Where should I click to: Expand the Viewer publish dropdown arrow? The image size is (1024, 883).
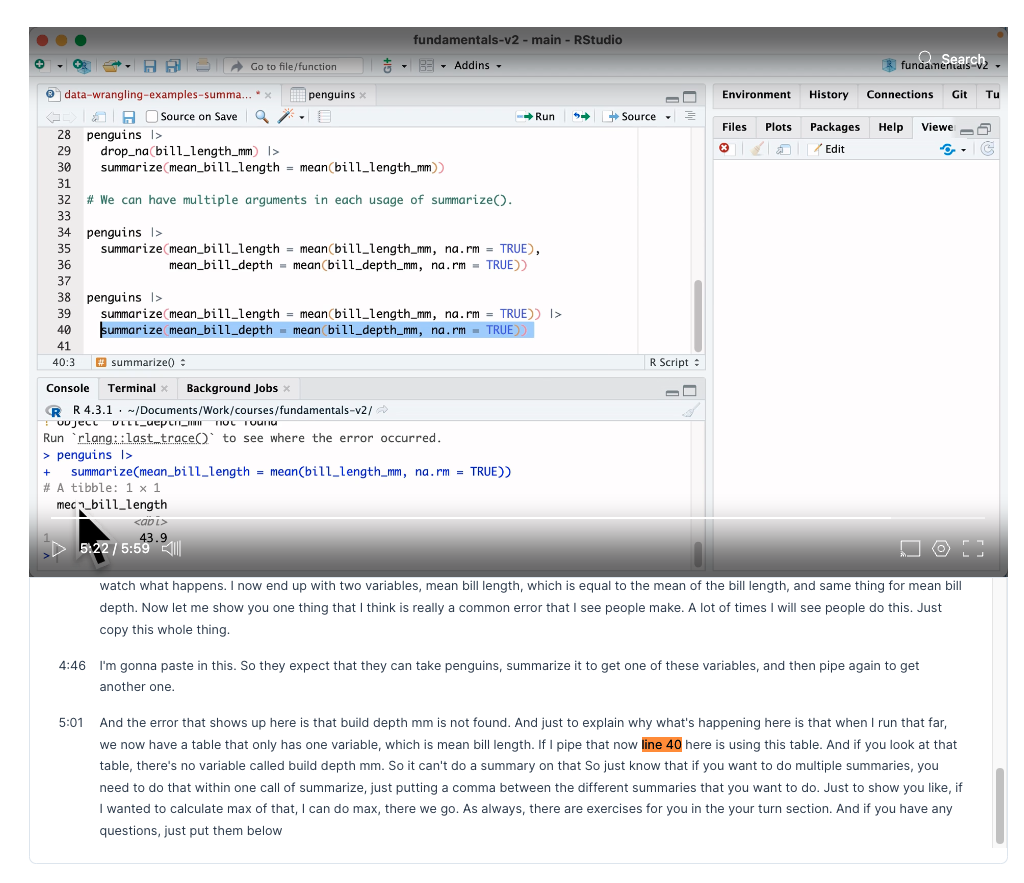(x=963, y=150)
